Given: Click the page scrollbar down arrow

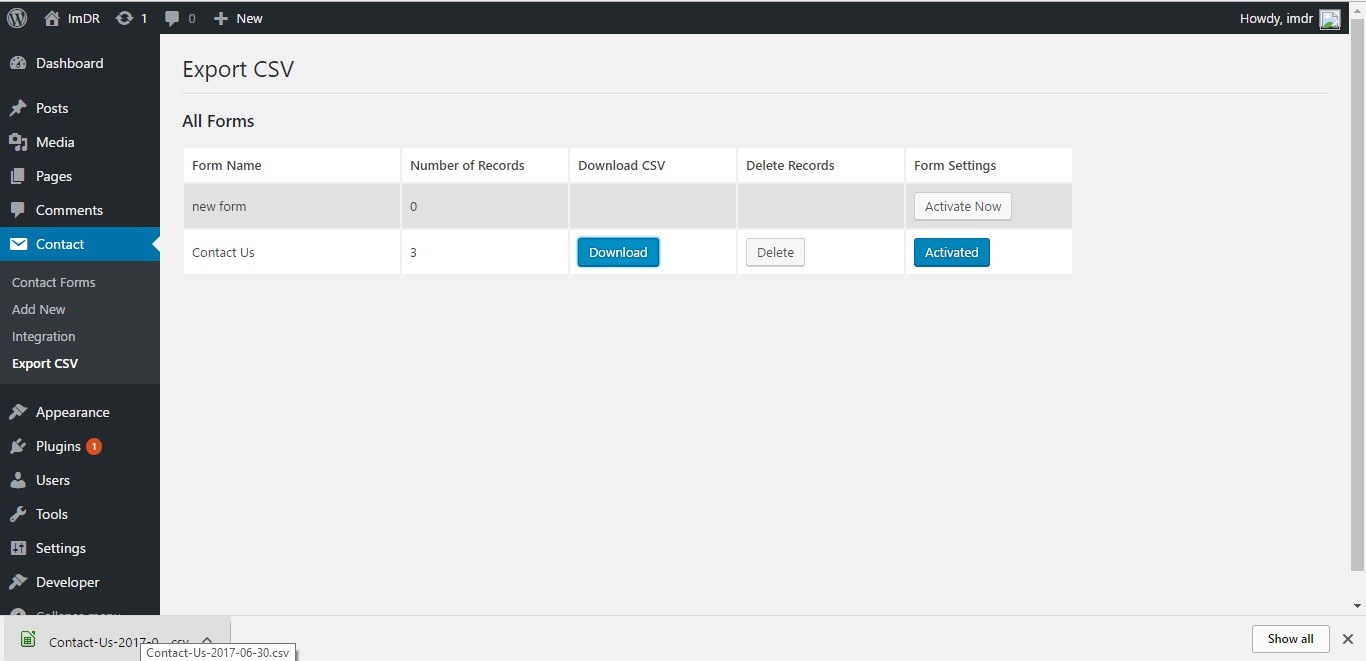Looking at the screenshot, I should click(x=1358, y=606).
